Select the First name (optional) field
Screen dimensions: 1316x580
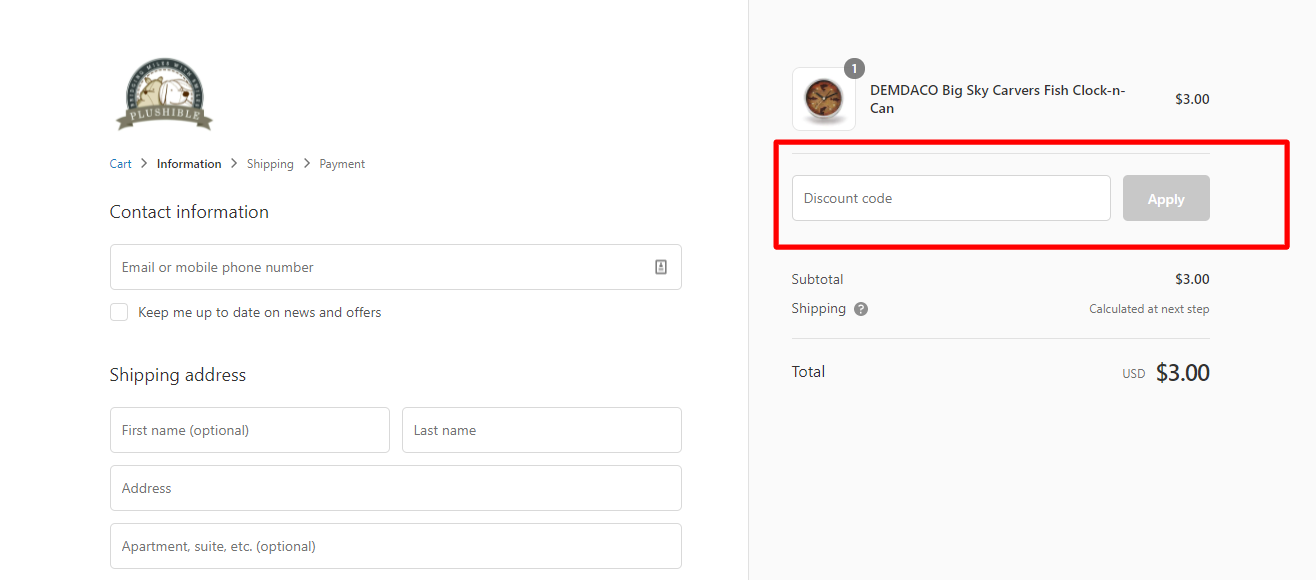(249, 429)
